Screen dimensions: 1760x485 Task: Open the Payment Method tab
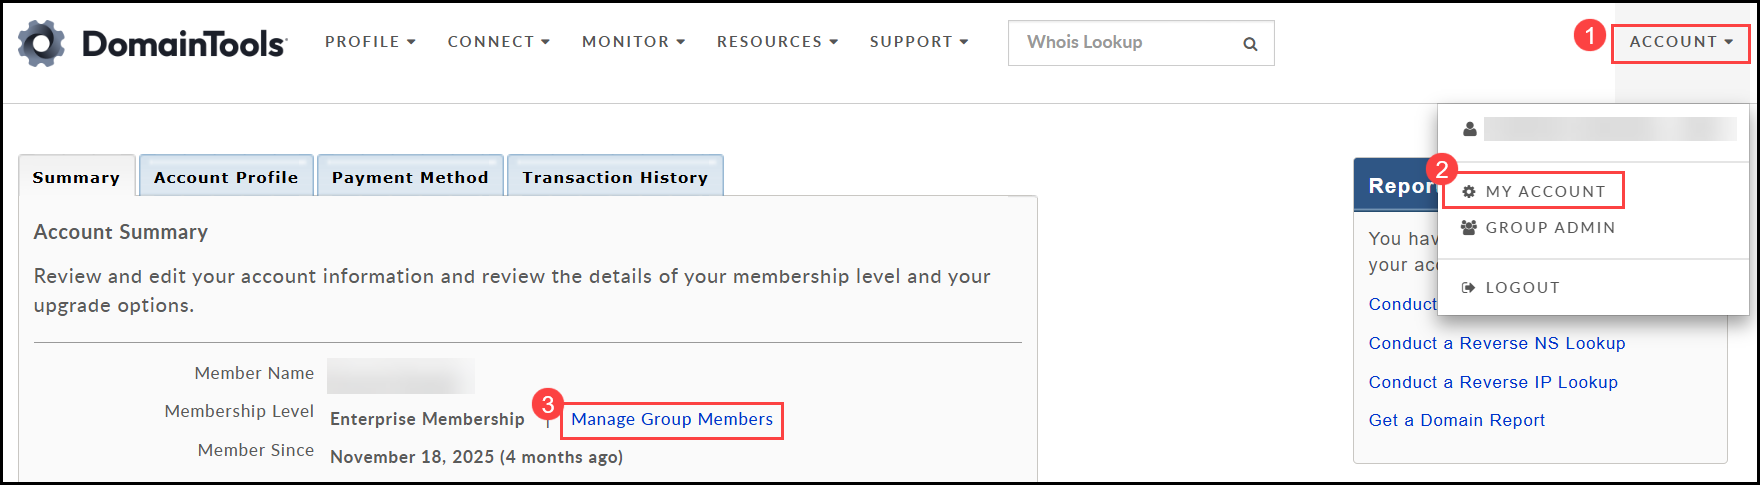point(410,177)
